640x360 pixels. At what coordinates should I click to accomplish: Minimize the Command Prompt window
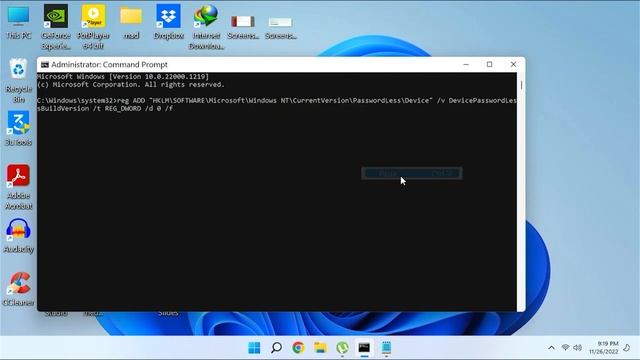coord(466,64)
